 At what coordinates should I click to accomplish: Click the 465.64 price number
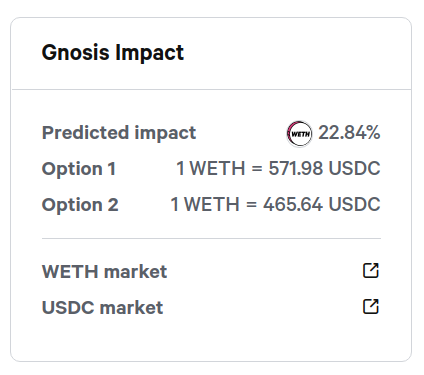[293, 204]
